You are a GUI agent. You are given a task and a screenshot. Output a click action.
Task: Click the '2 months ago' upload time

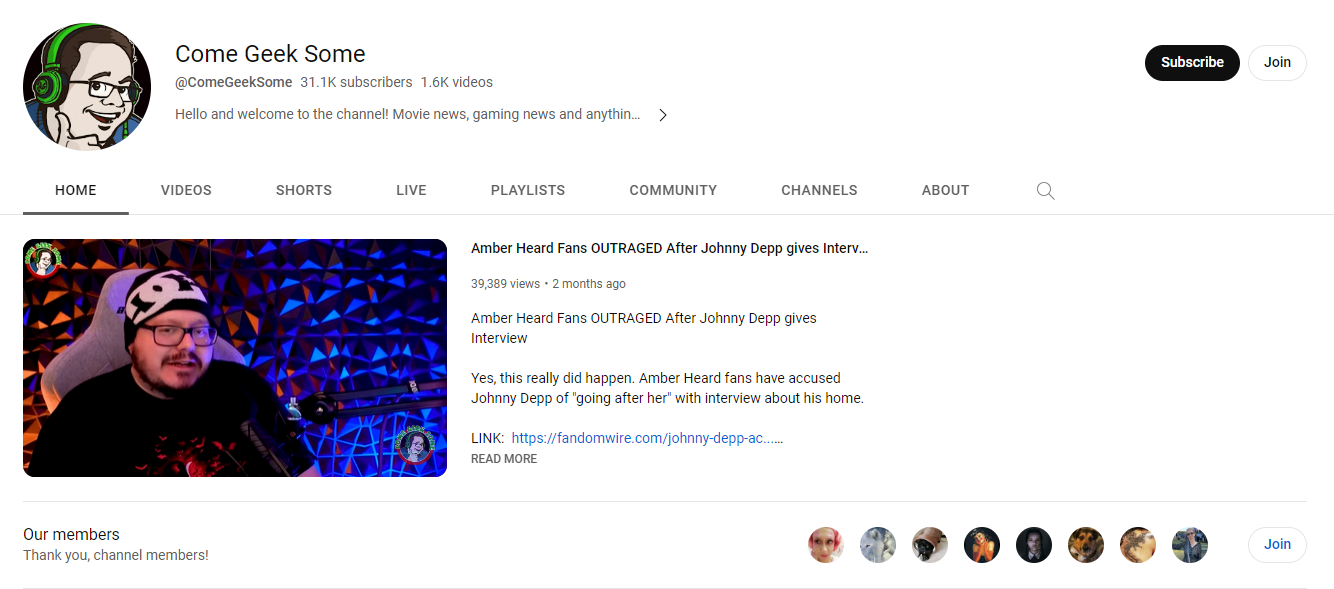[x=589, y=284]
